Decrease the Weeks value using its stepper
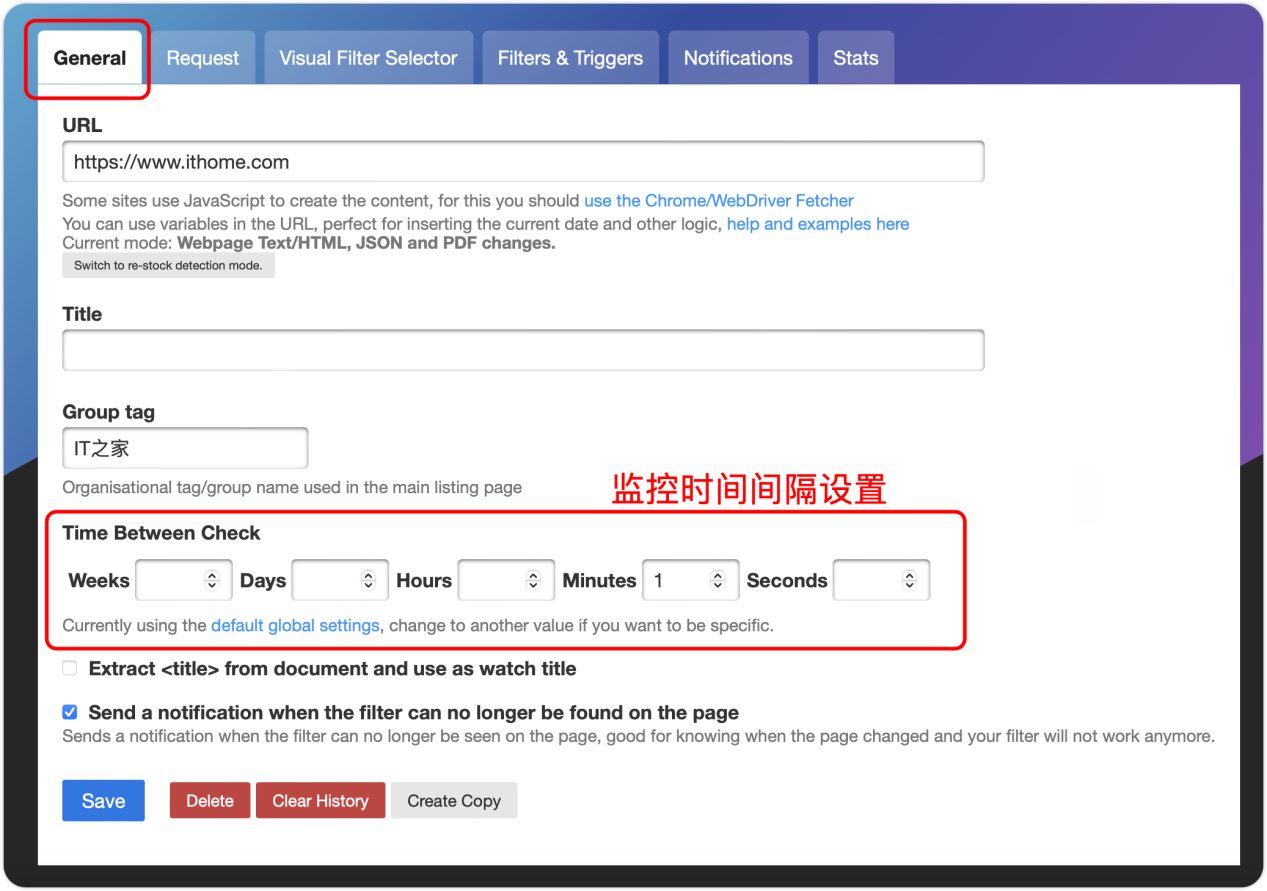The height and width of the screenshot is (891, 1267). click(211, 585)
